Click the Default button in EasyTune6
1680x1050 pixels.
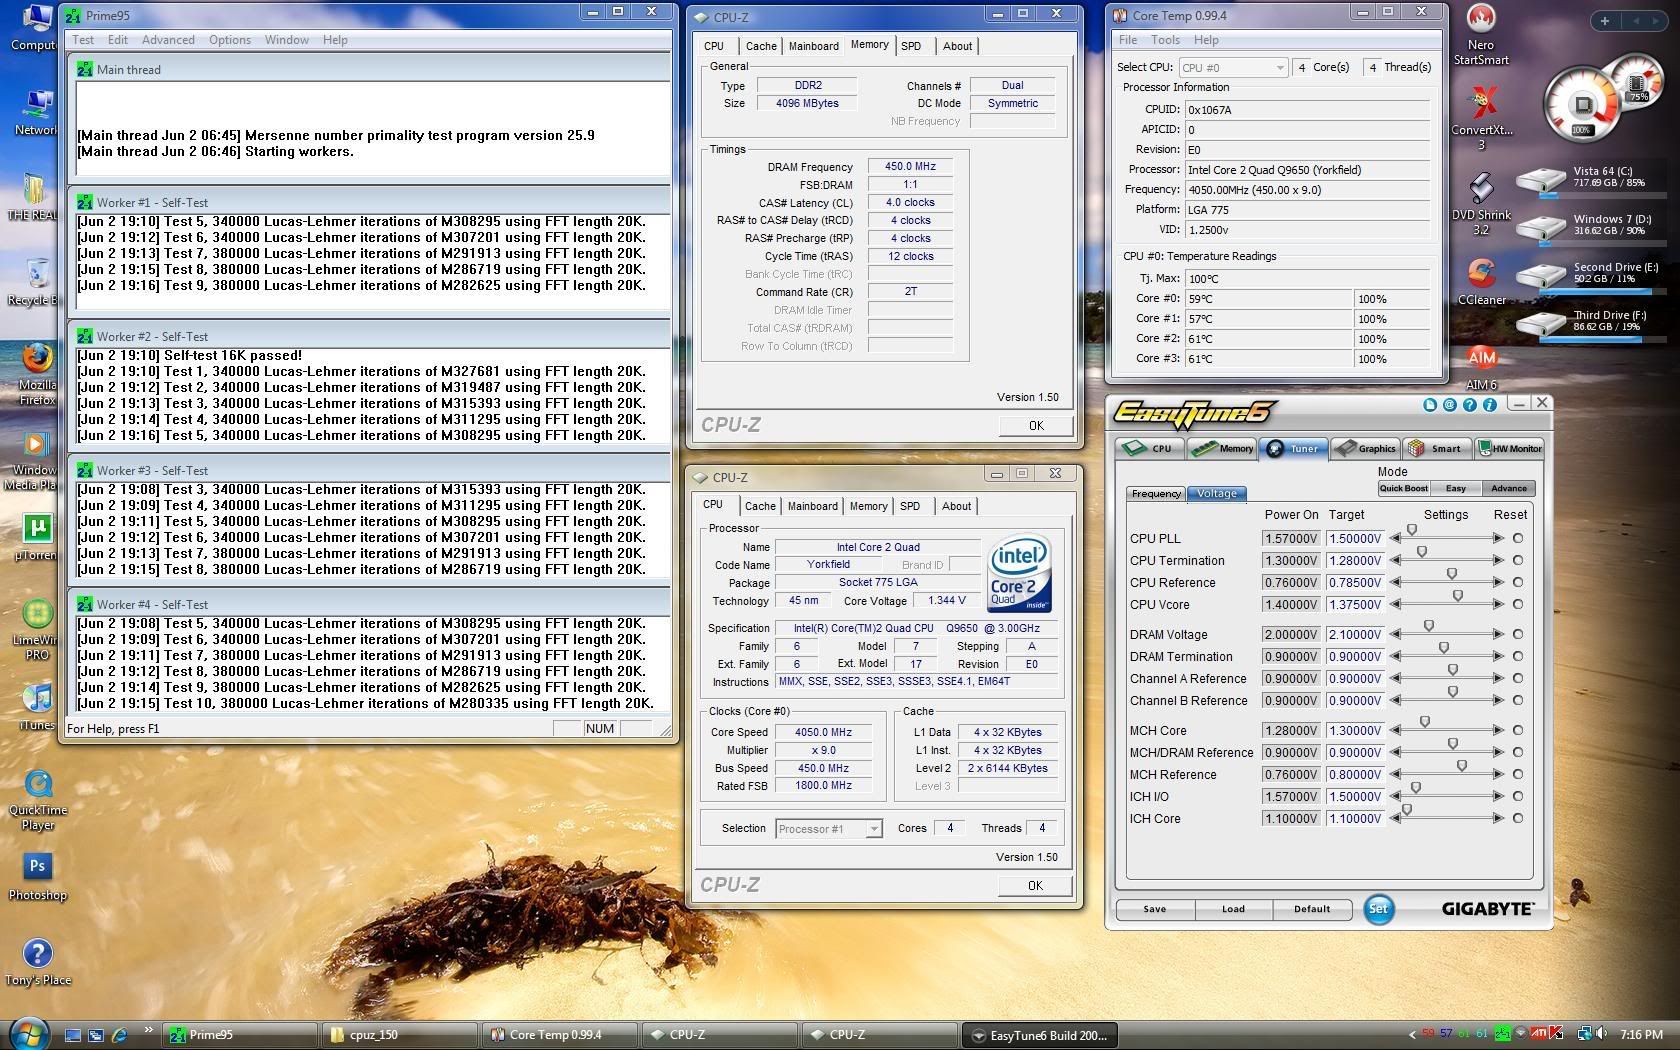[1312, 909]
